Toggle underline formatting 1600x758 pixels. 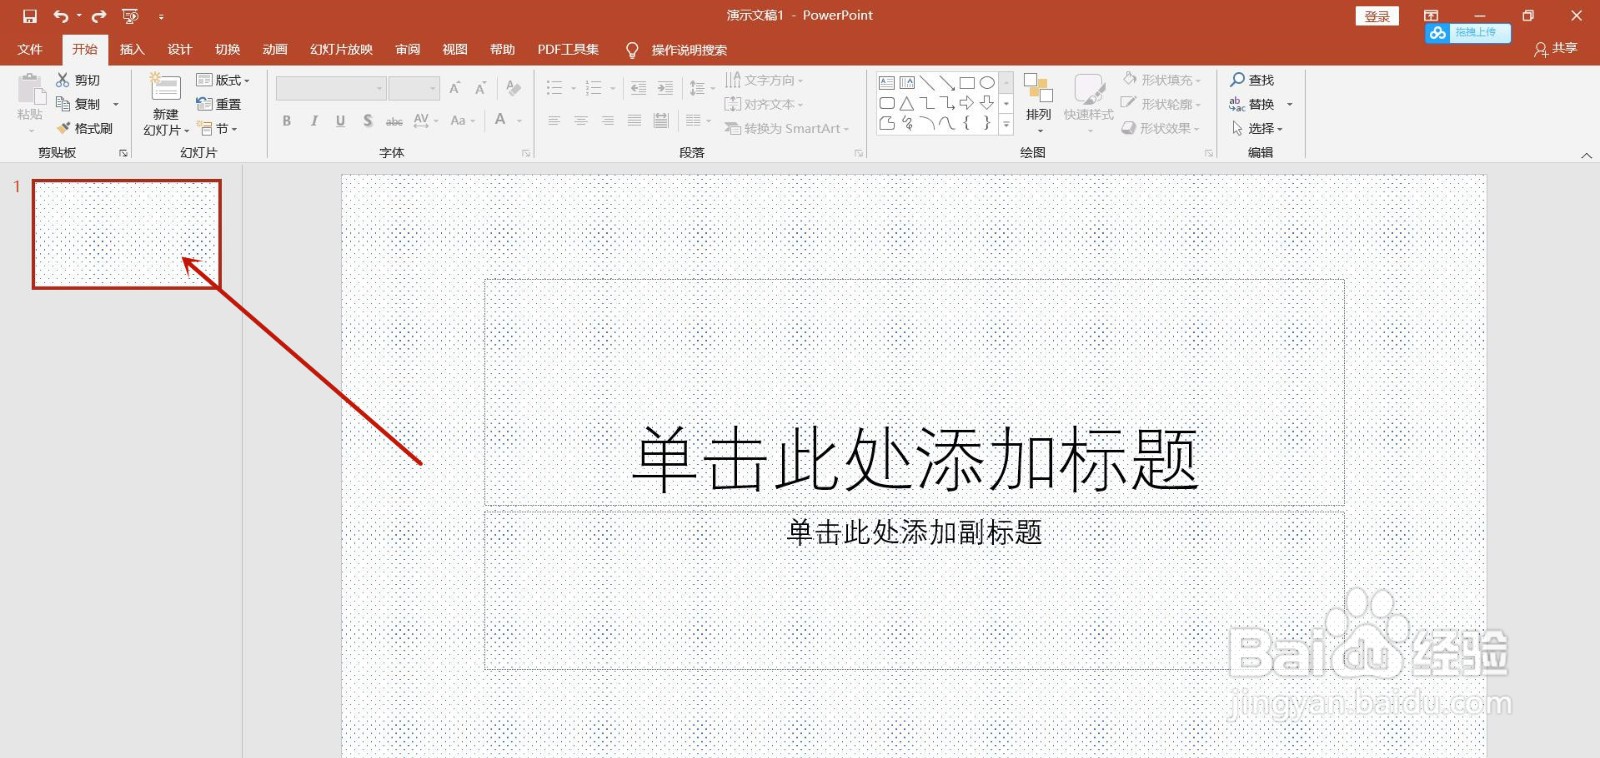click(x=341, y=121)
